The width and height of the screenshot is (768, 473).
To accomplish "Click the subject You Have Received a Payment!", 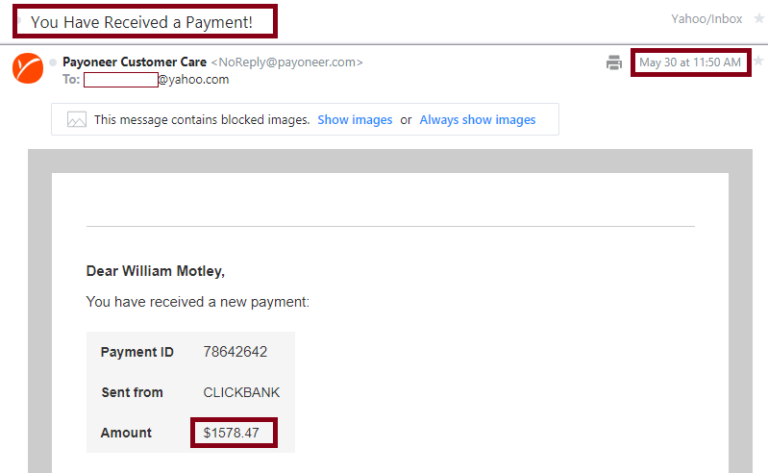I will [142, 22].
